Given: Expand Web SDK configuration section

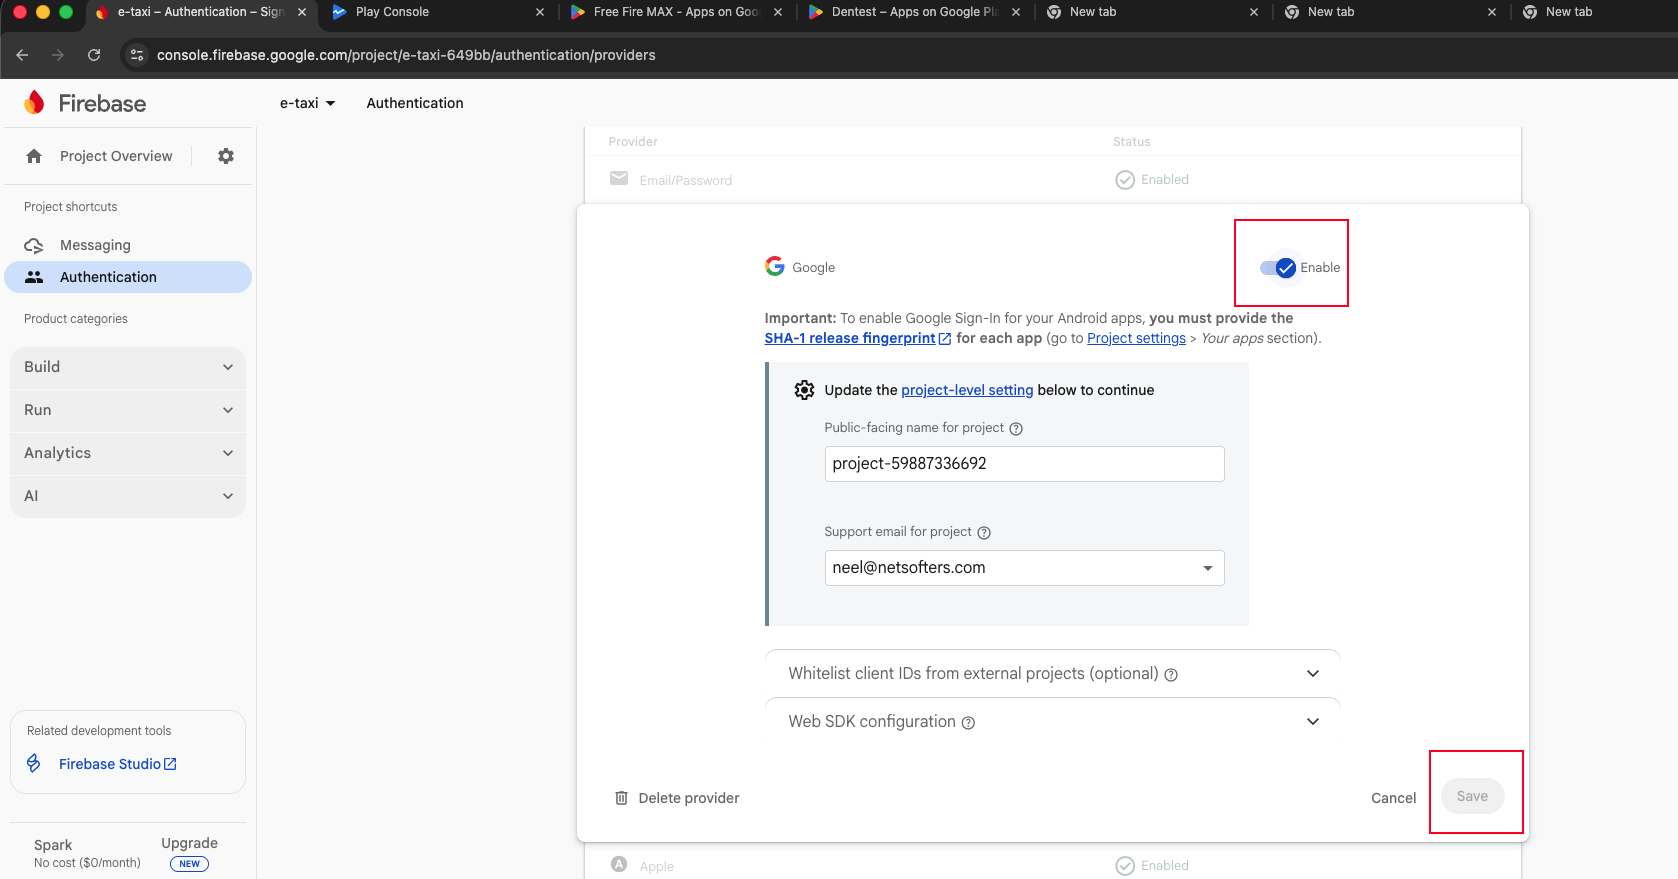Looking at the screenshot, I should (1052, 722).
